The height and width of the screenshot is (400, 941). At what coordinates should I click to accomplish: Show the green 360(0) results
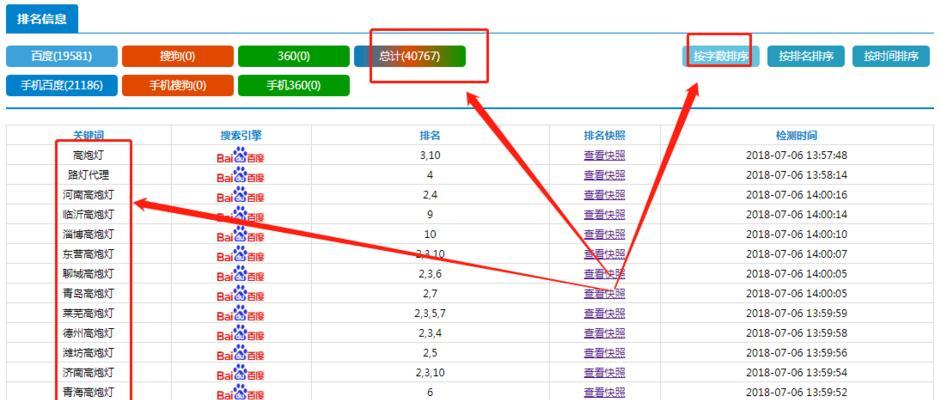(293, 56)
